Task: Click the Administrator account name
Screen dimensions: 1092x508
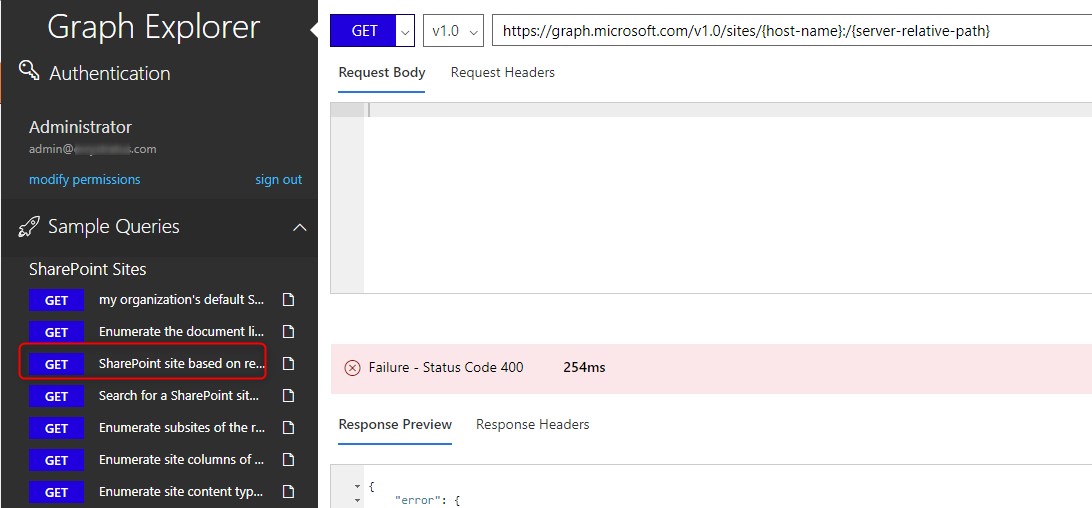Action: (80, 128)
